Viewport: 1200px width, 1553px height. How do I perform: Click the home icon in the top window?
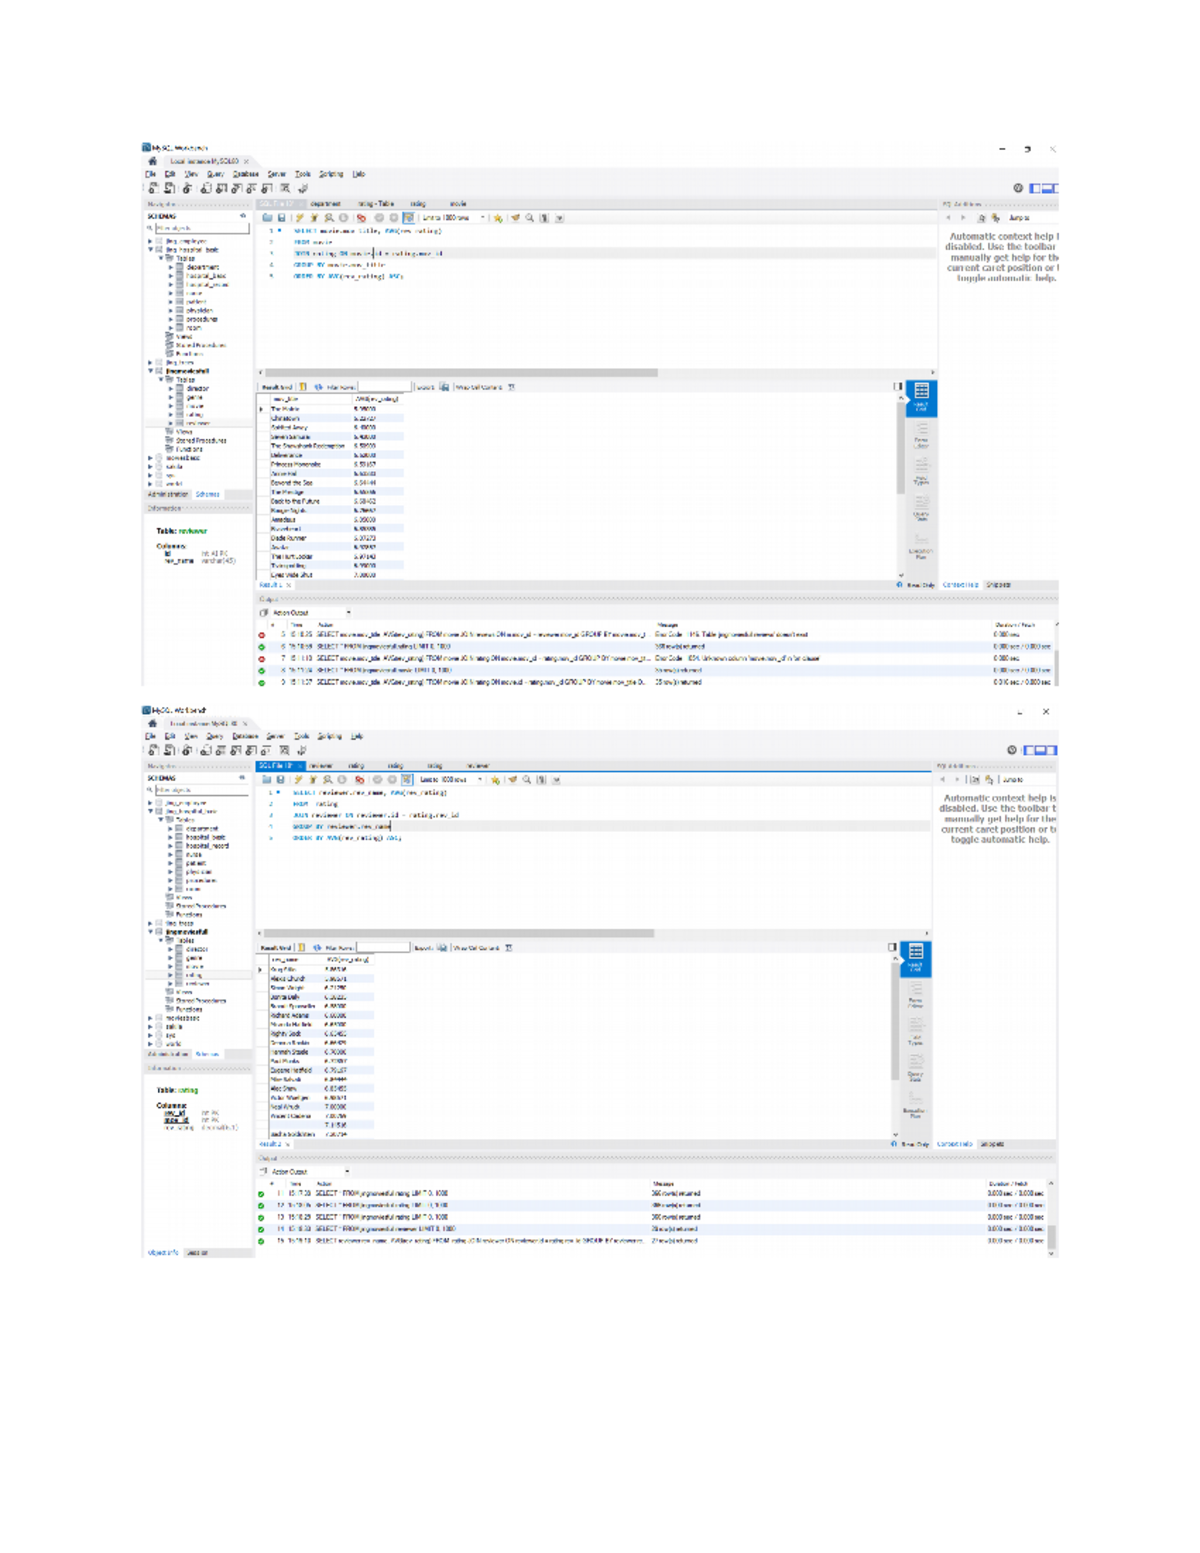pyautogui.click(x=152, y=161)
